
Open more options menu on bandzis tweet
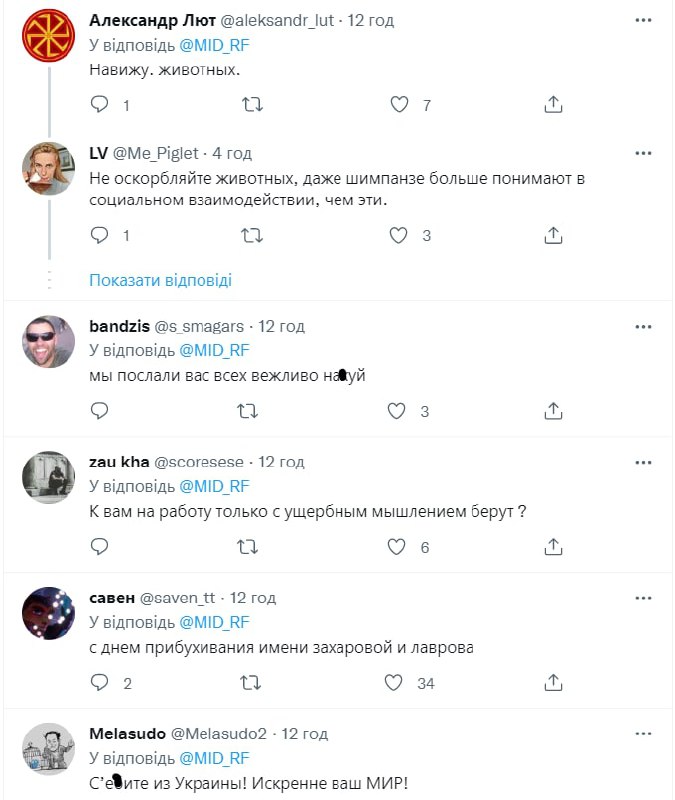(644, 326)
